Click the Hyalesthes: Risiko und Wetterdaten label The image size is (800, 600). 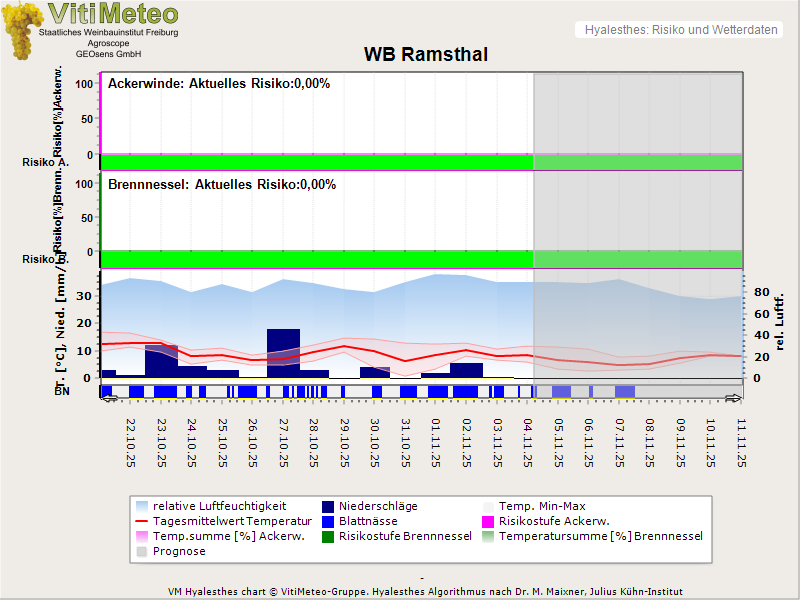point(679,30)
